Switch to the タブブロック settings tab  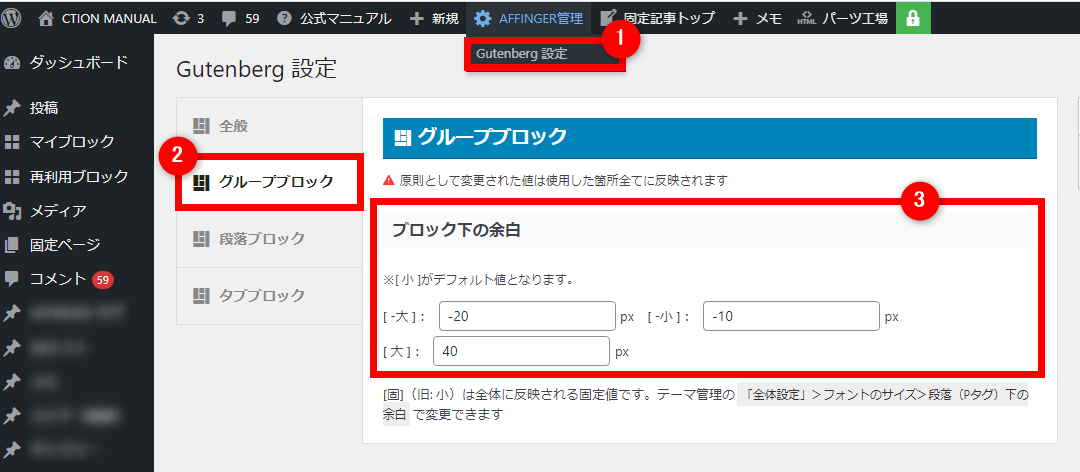click(x=269, y=296)
